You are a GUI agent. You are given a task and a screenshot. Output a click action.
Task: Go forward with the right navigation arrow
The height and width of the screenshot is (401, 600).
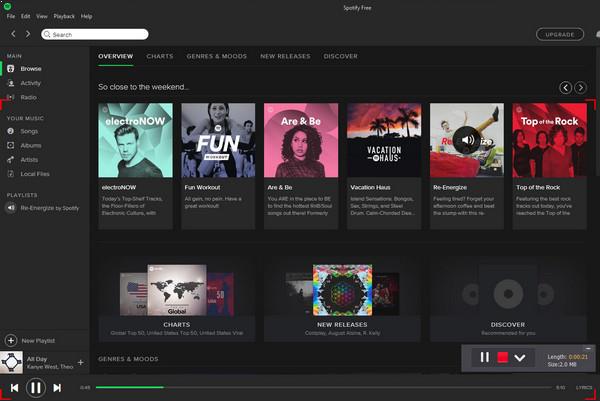(x=28, y=34)
